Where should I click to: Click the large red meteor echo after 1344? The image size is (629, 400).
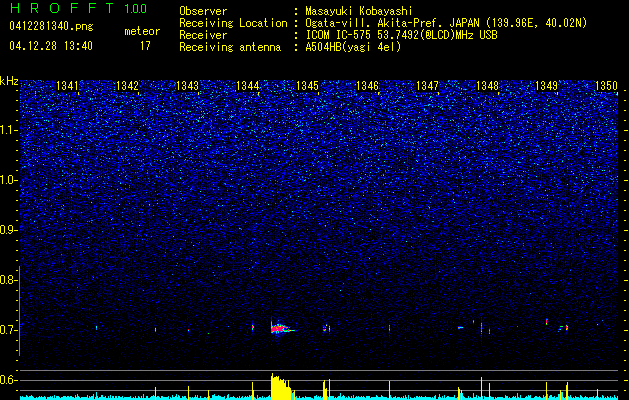pyautogui.click(x=282, y=328)
